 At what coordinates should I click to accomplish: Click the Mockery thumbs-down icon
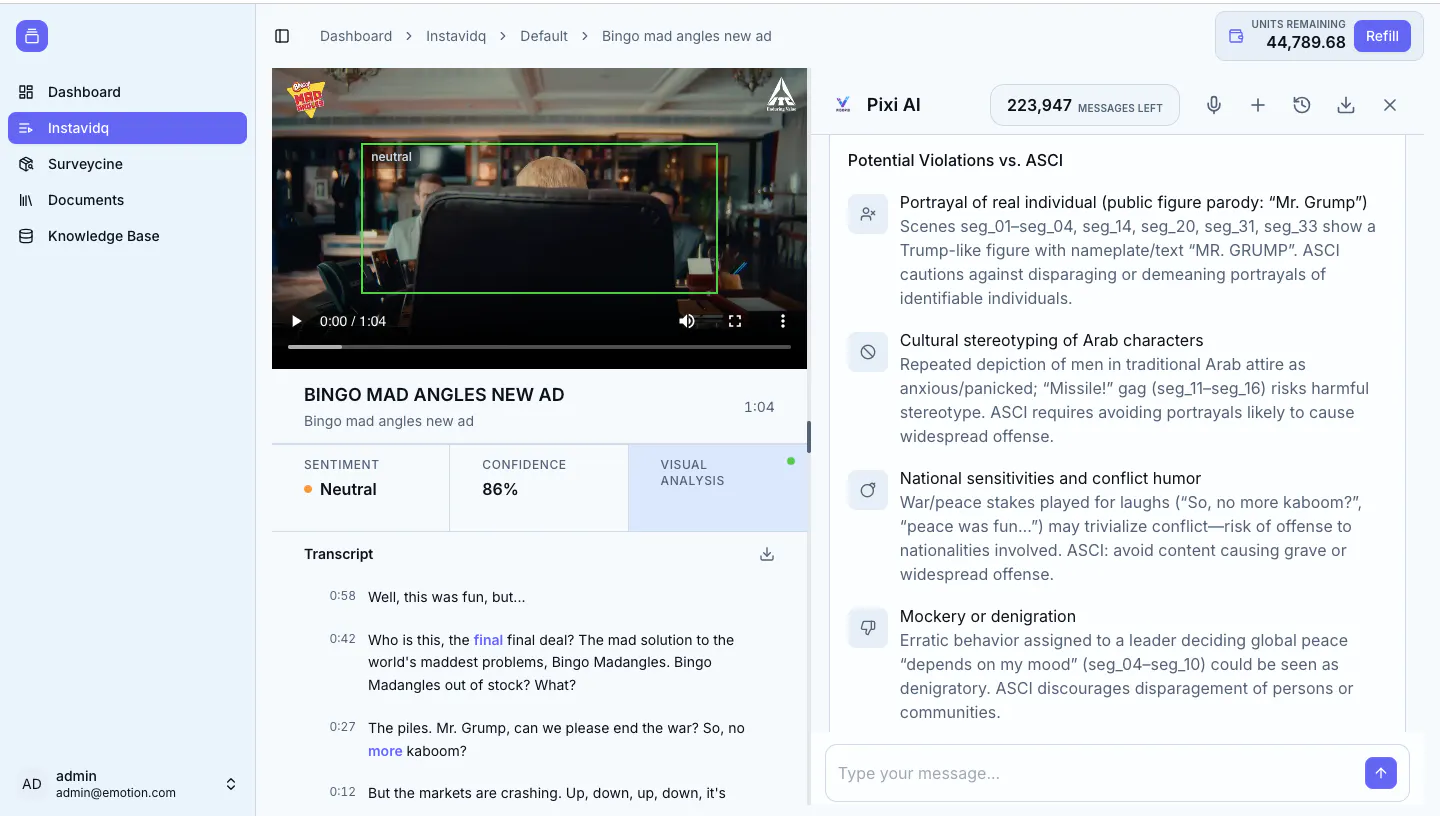click(868, 628)
